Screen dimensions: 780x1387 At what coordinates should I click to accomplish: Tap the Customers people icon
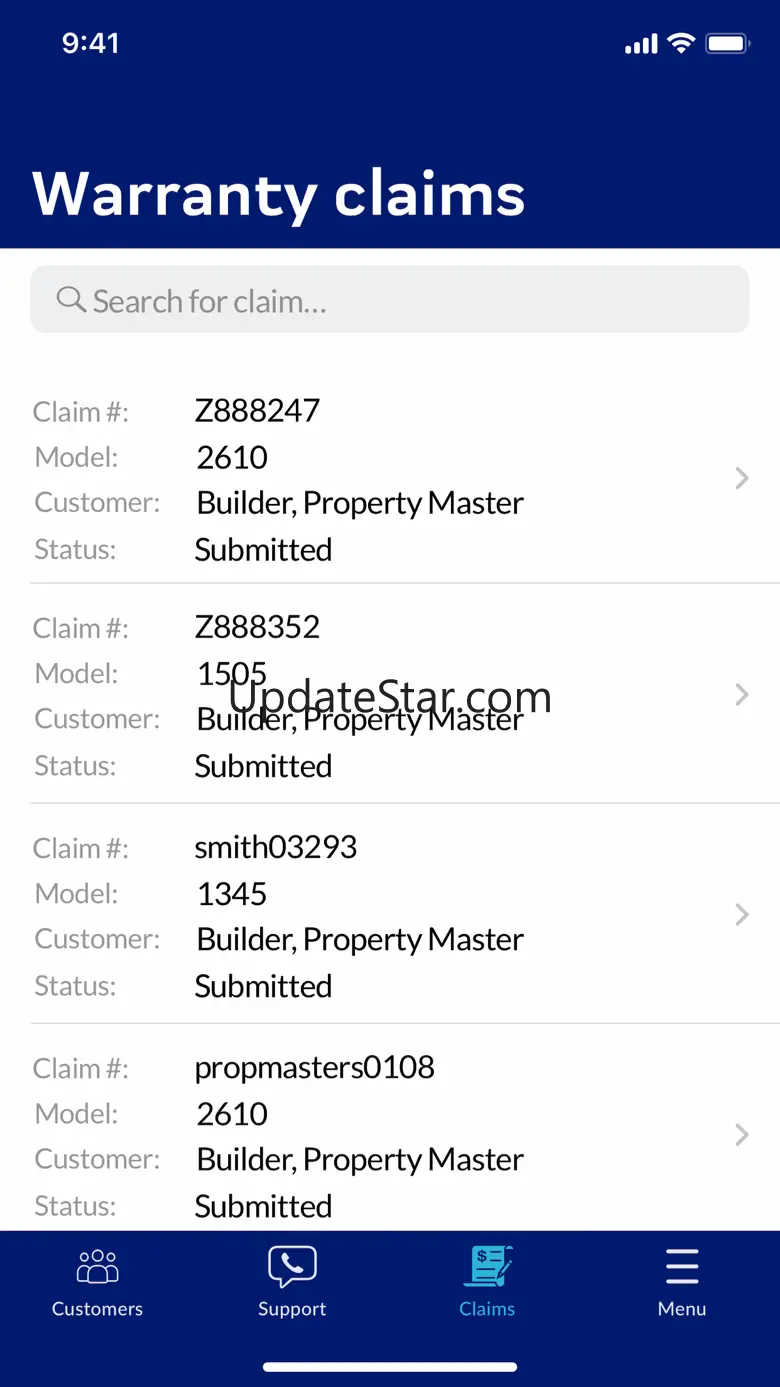[x=97, y=1266]
